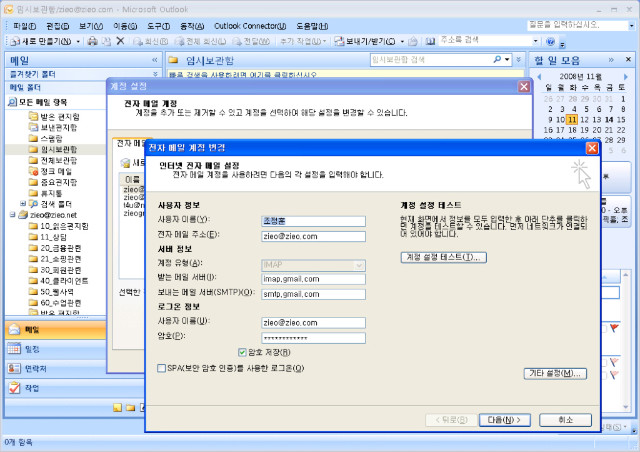The height and width of the screenshot is (452, 640).
Task: Open the 스팸함 spam folder
Action: (46, 138)
